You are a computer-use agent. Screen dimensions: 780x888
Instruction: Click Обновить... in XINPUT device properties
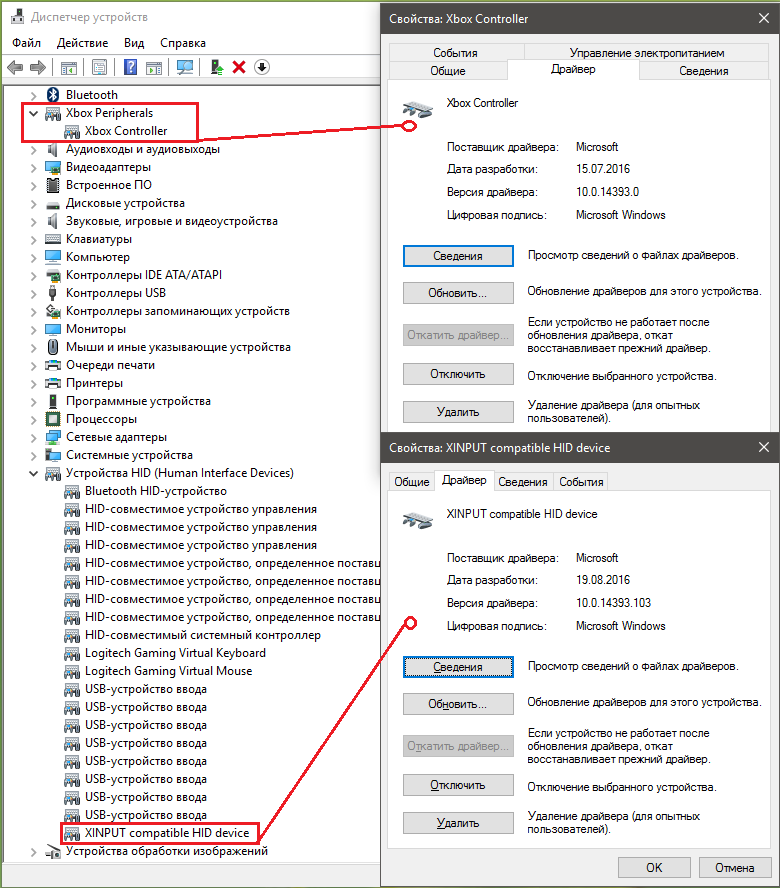tap(458, 705)
